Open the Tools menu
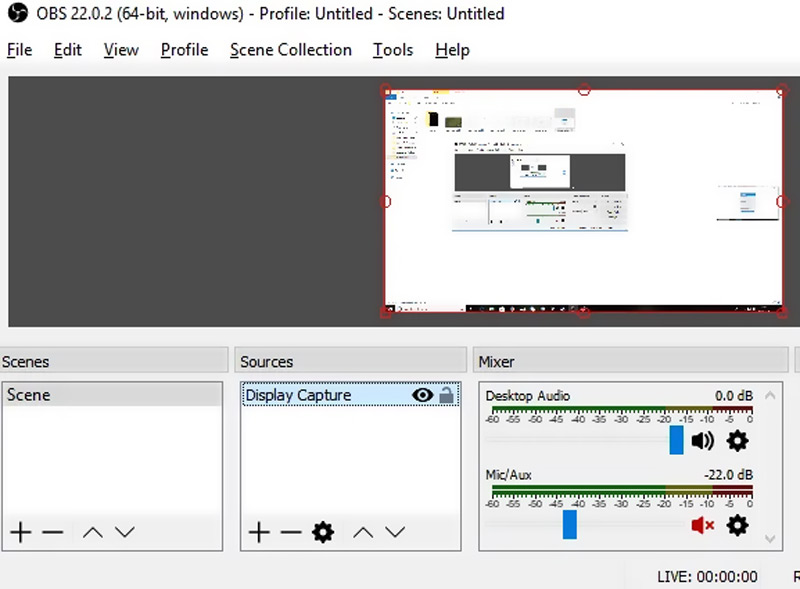800x589 pixels. [x=393, y=50]
